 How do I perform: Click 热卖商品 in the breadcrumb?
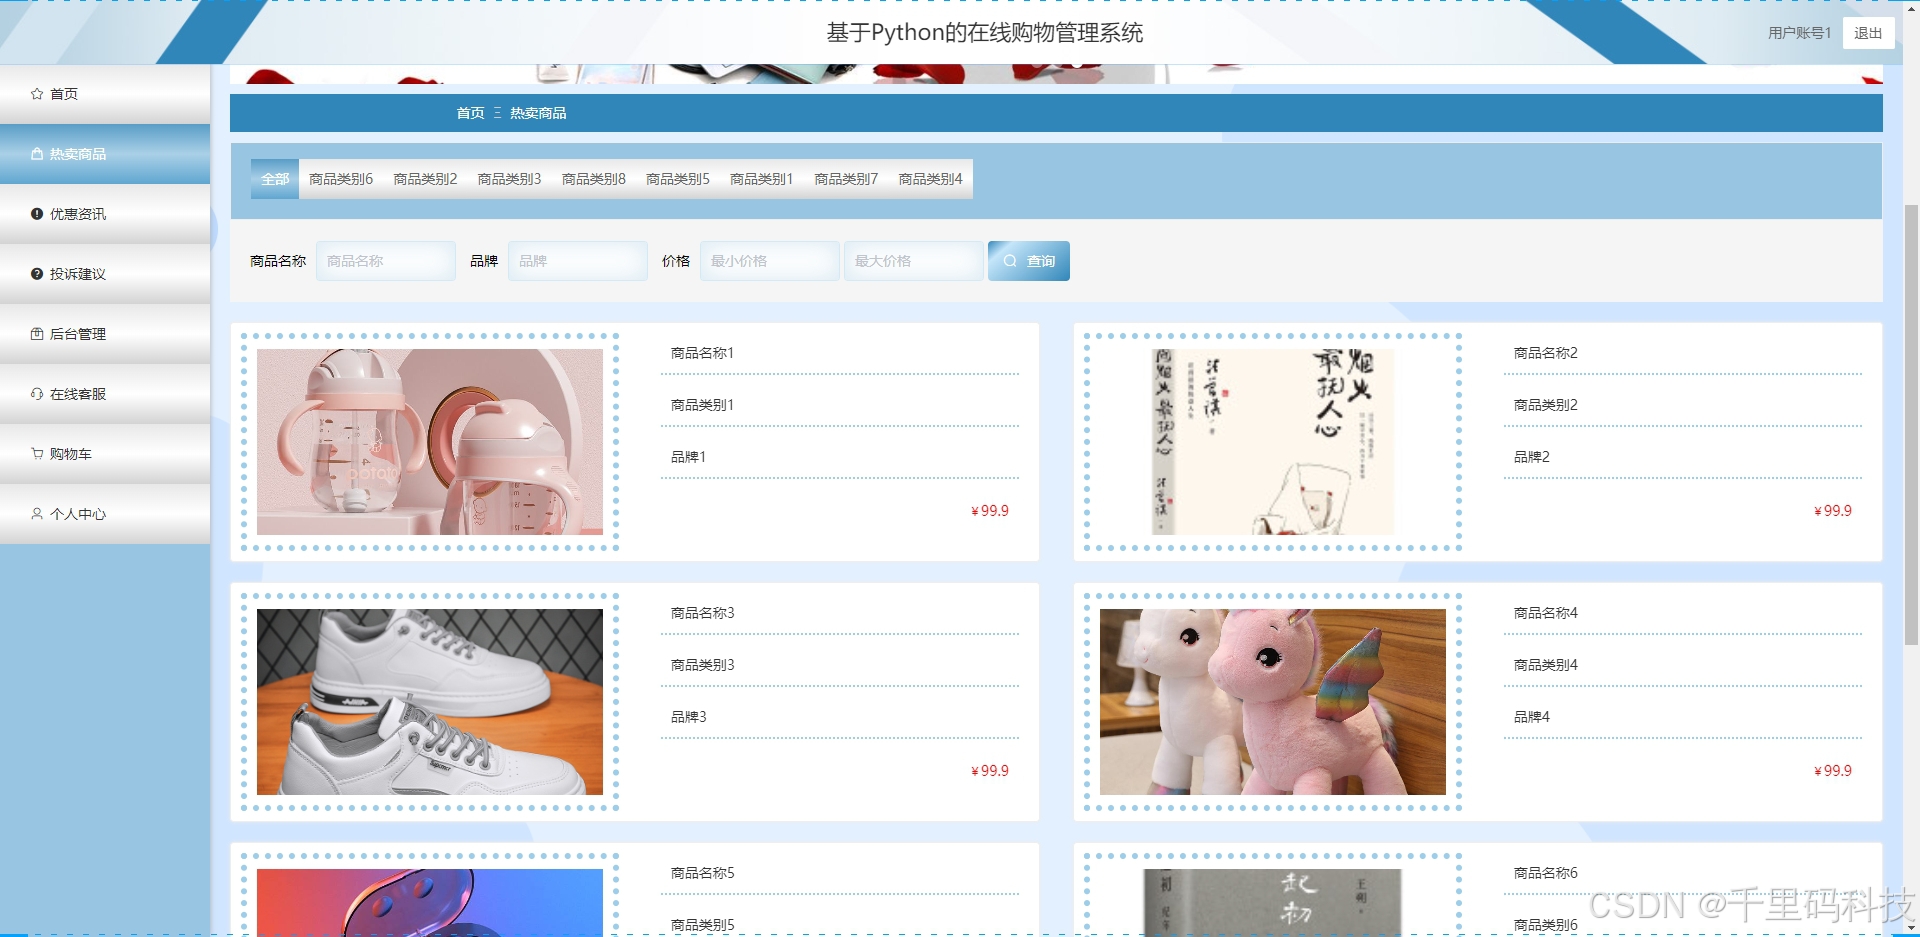(x=538, y=113)
